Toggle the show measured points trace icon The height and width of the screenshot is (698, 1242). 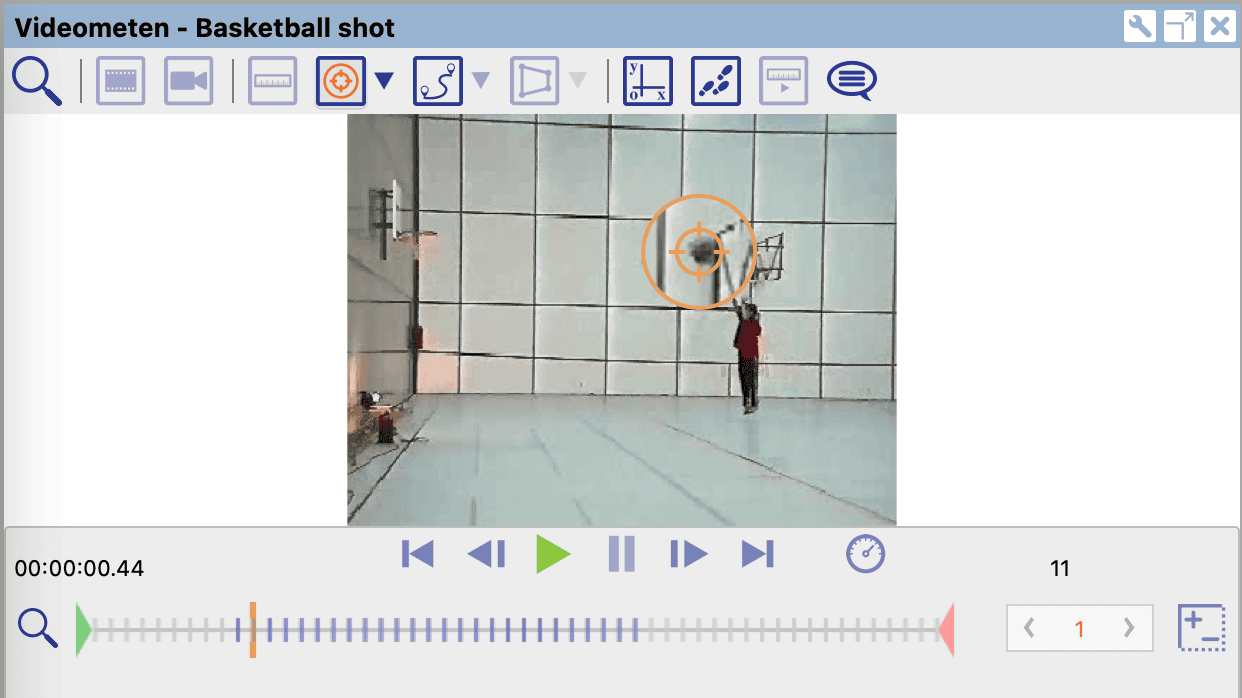tap(716, 81)
